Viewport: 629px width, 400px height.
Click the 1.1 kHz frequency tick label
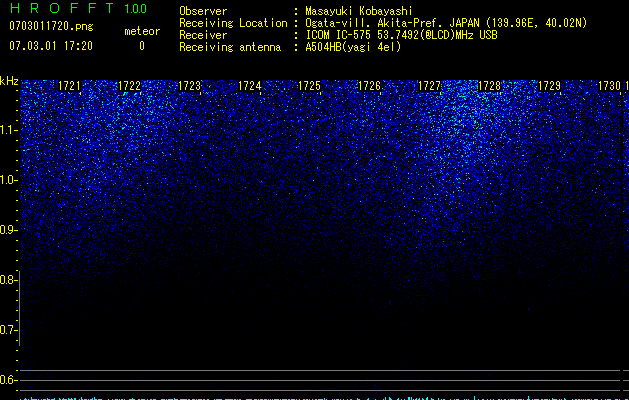click(x=7, y=130)
